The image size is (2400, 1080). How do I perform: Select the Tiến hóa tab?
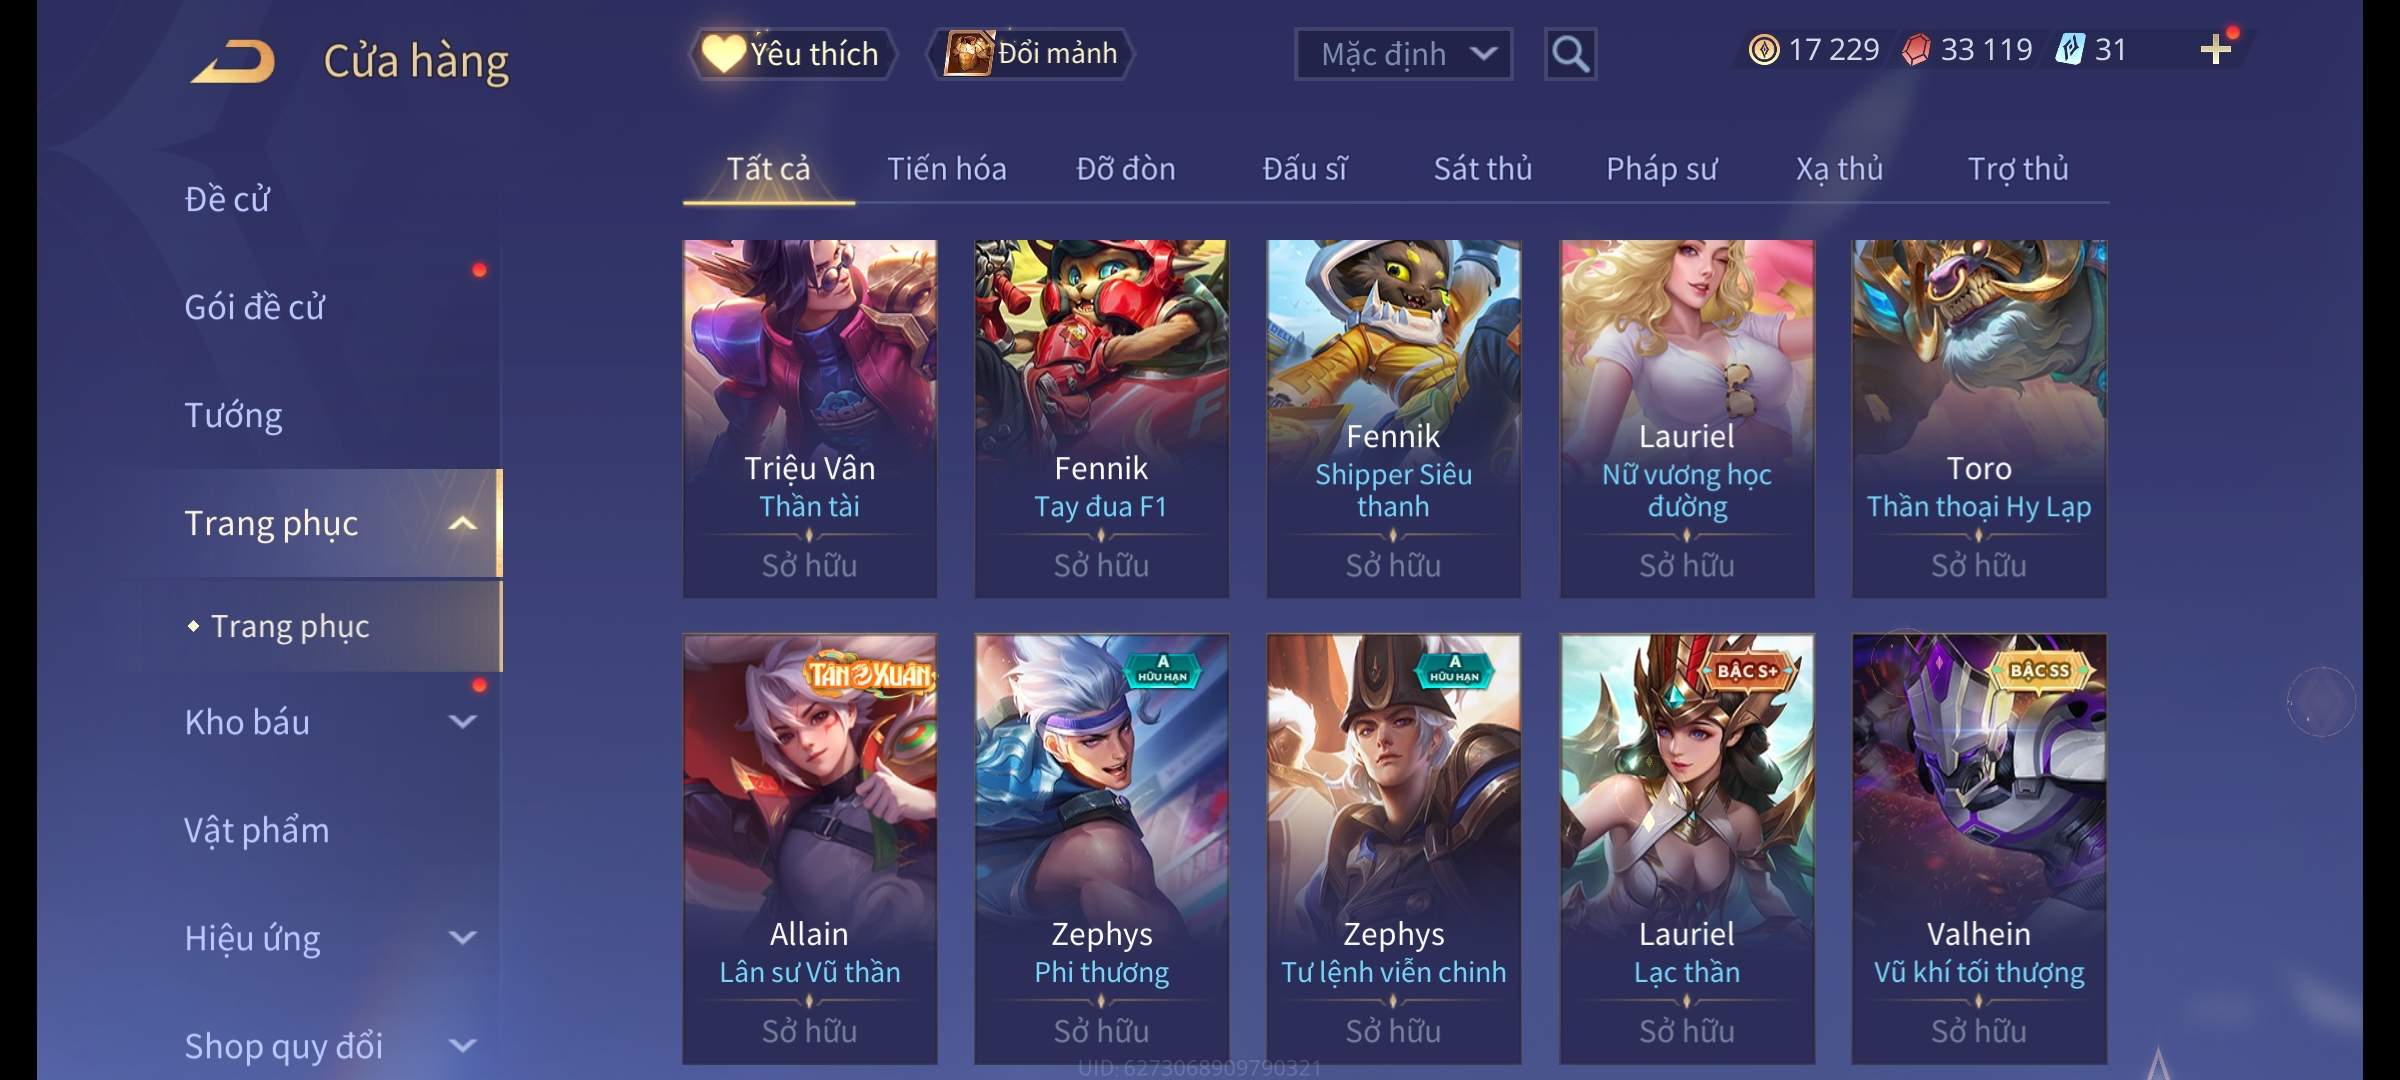[946, 169]
